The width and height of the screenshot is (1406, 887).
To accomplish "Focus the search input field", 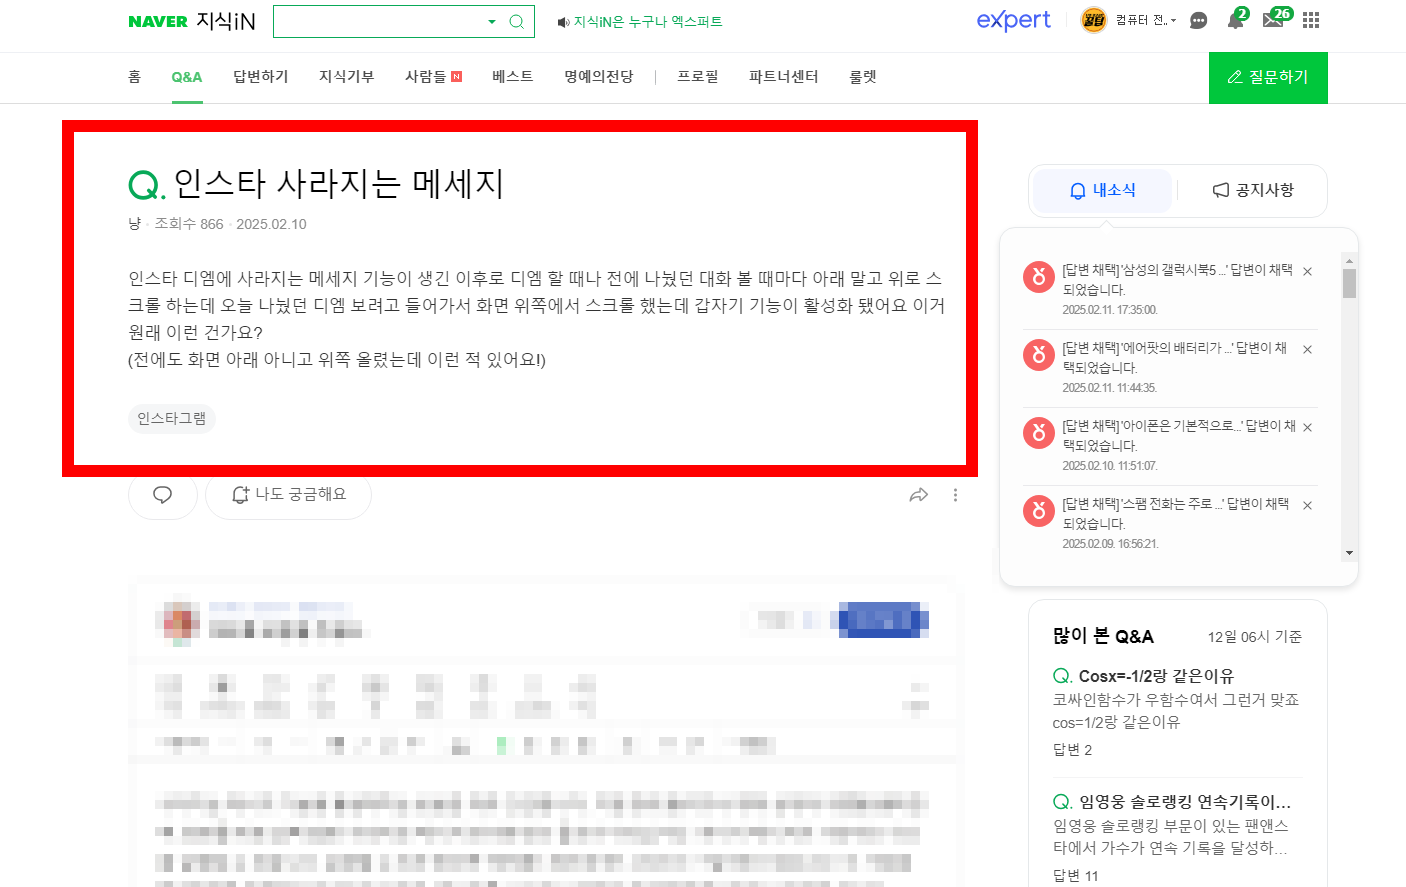I will [378, 21].
